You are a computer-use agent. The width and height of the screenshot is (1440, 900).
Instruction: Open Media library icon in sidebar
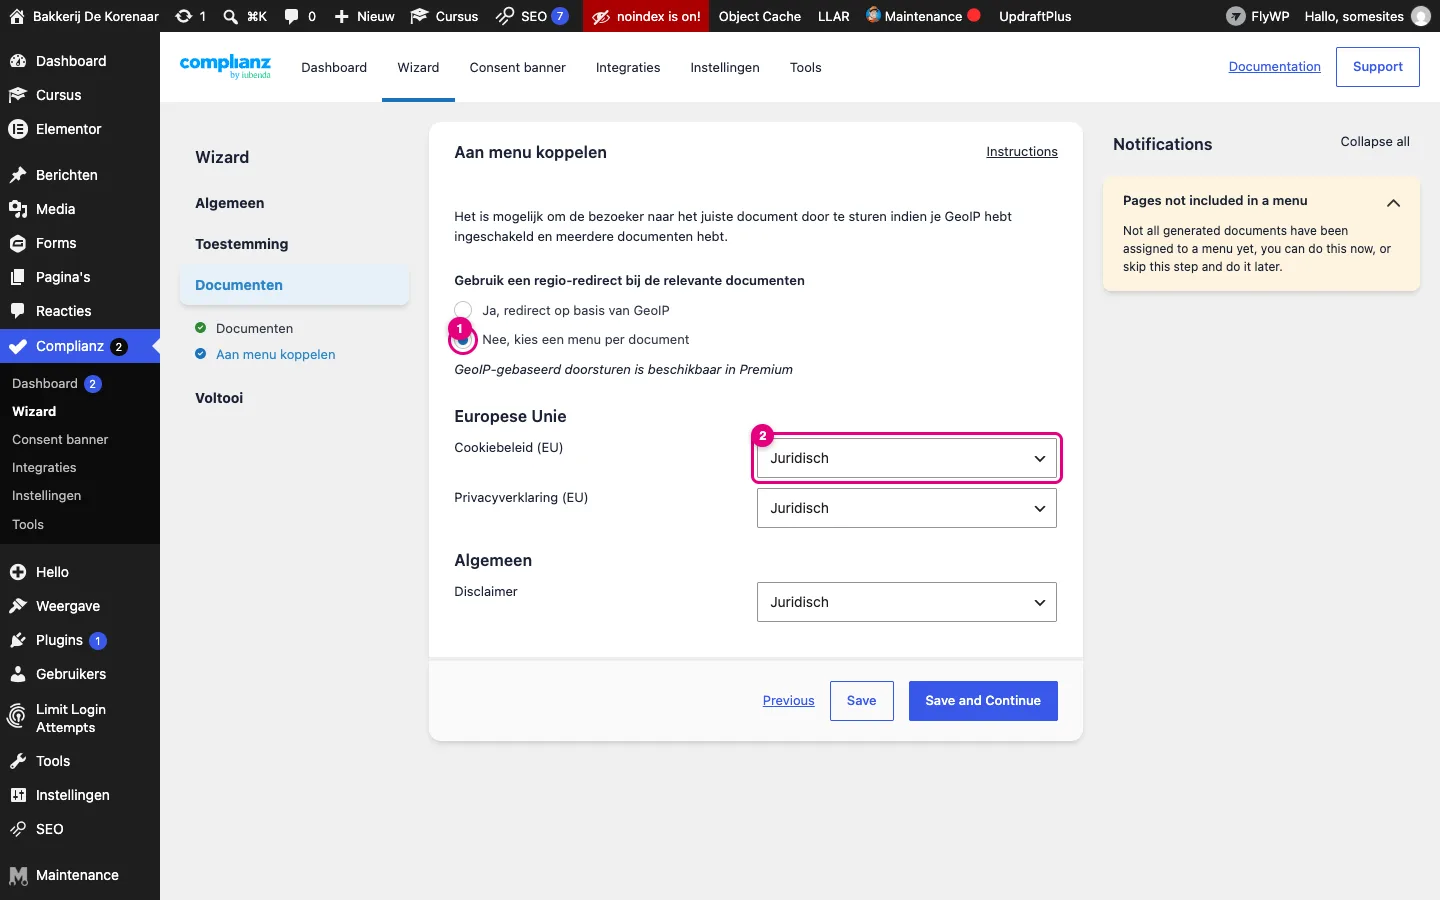click(x=17, y=209)
